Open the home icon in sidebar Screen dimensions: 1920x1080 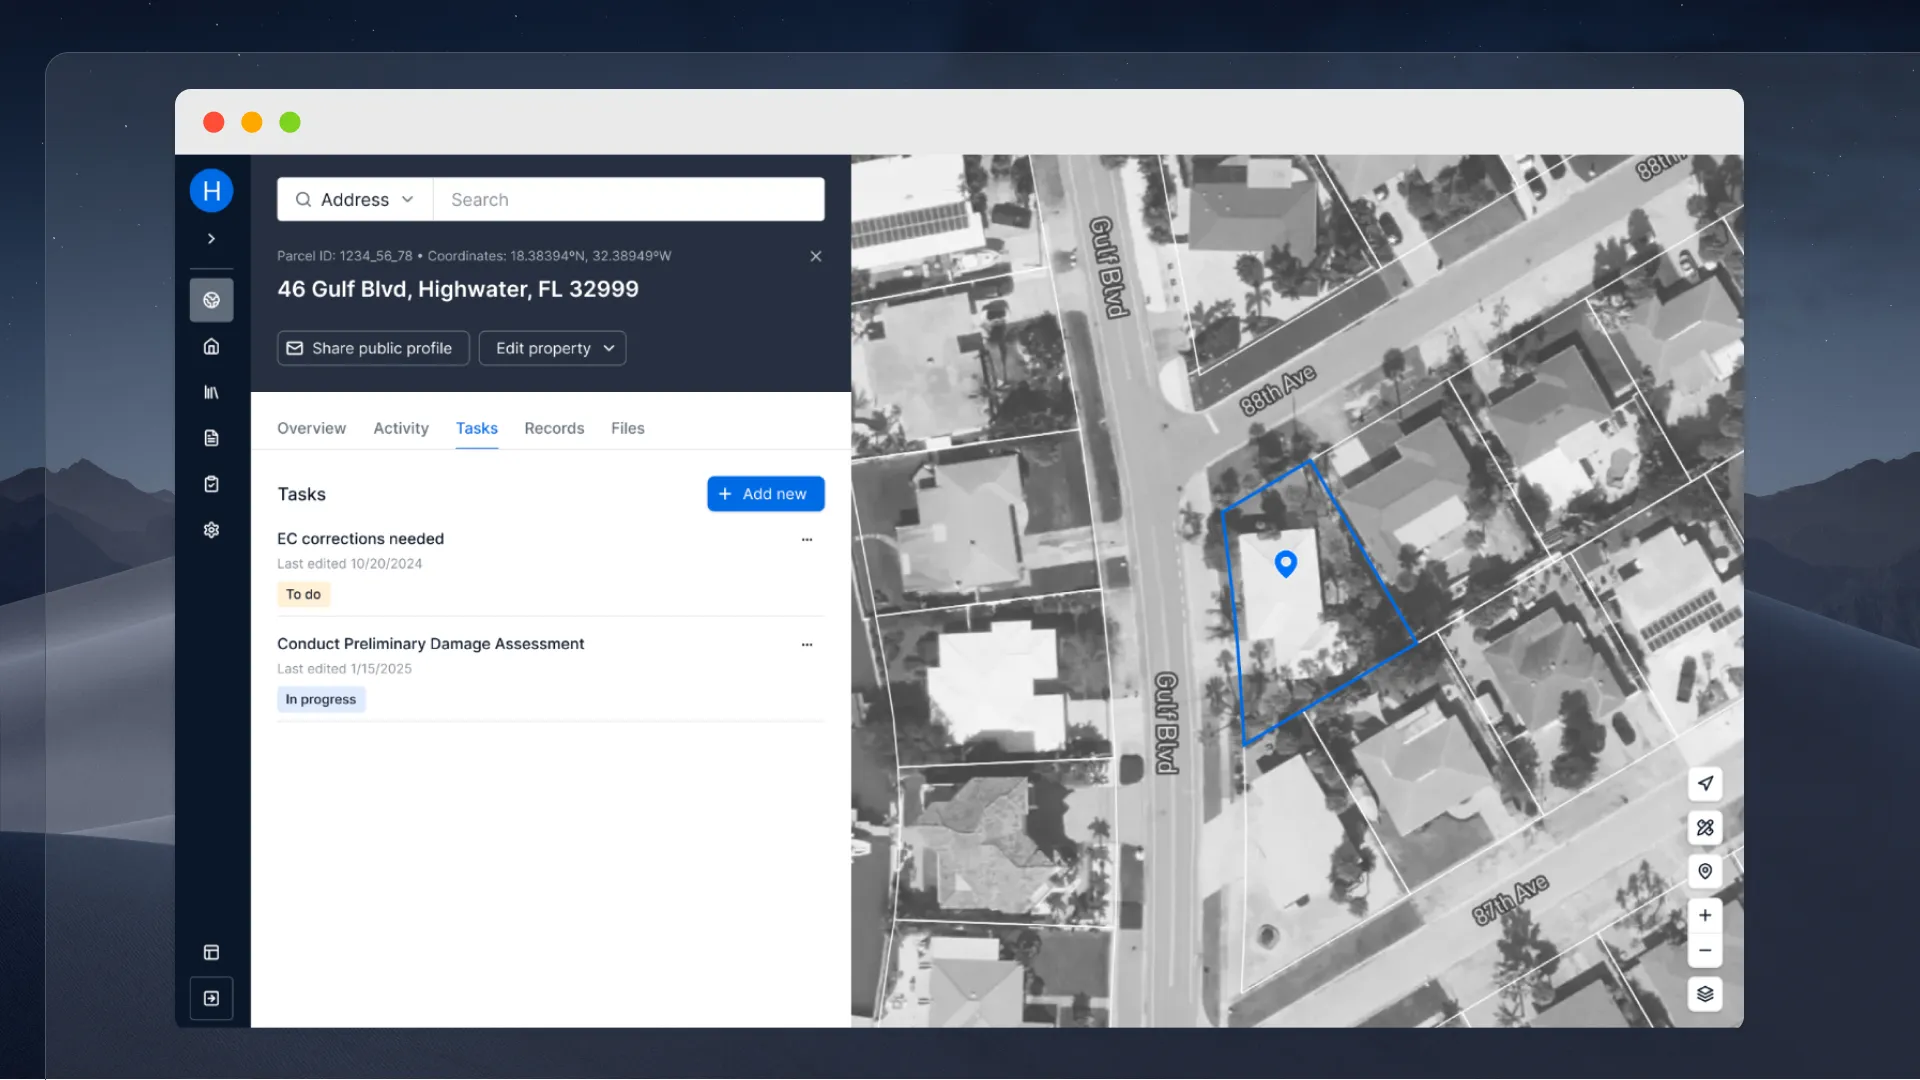(x=211, y=346)
